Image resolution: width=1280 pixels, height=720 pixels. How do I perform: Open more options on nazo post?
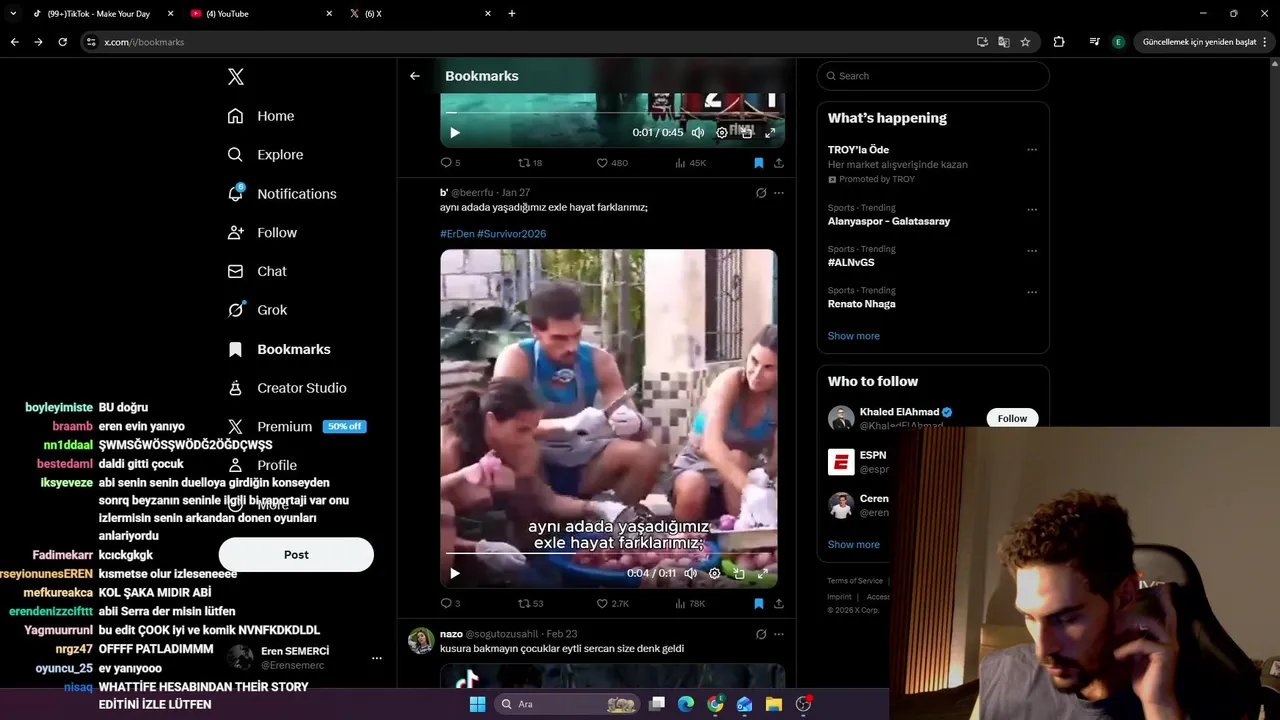click(x=779, y=634)
